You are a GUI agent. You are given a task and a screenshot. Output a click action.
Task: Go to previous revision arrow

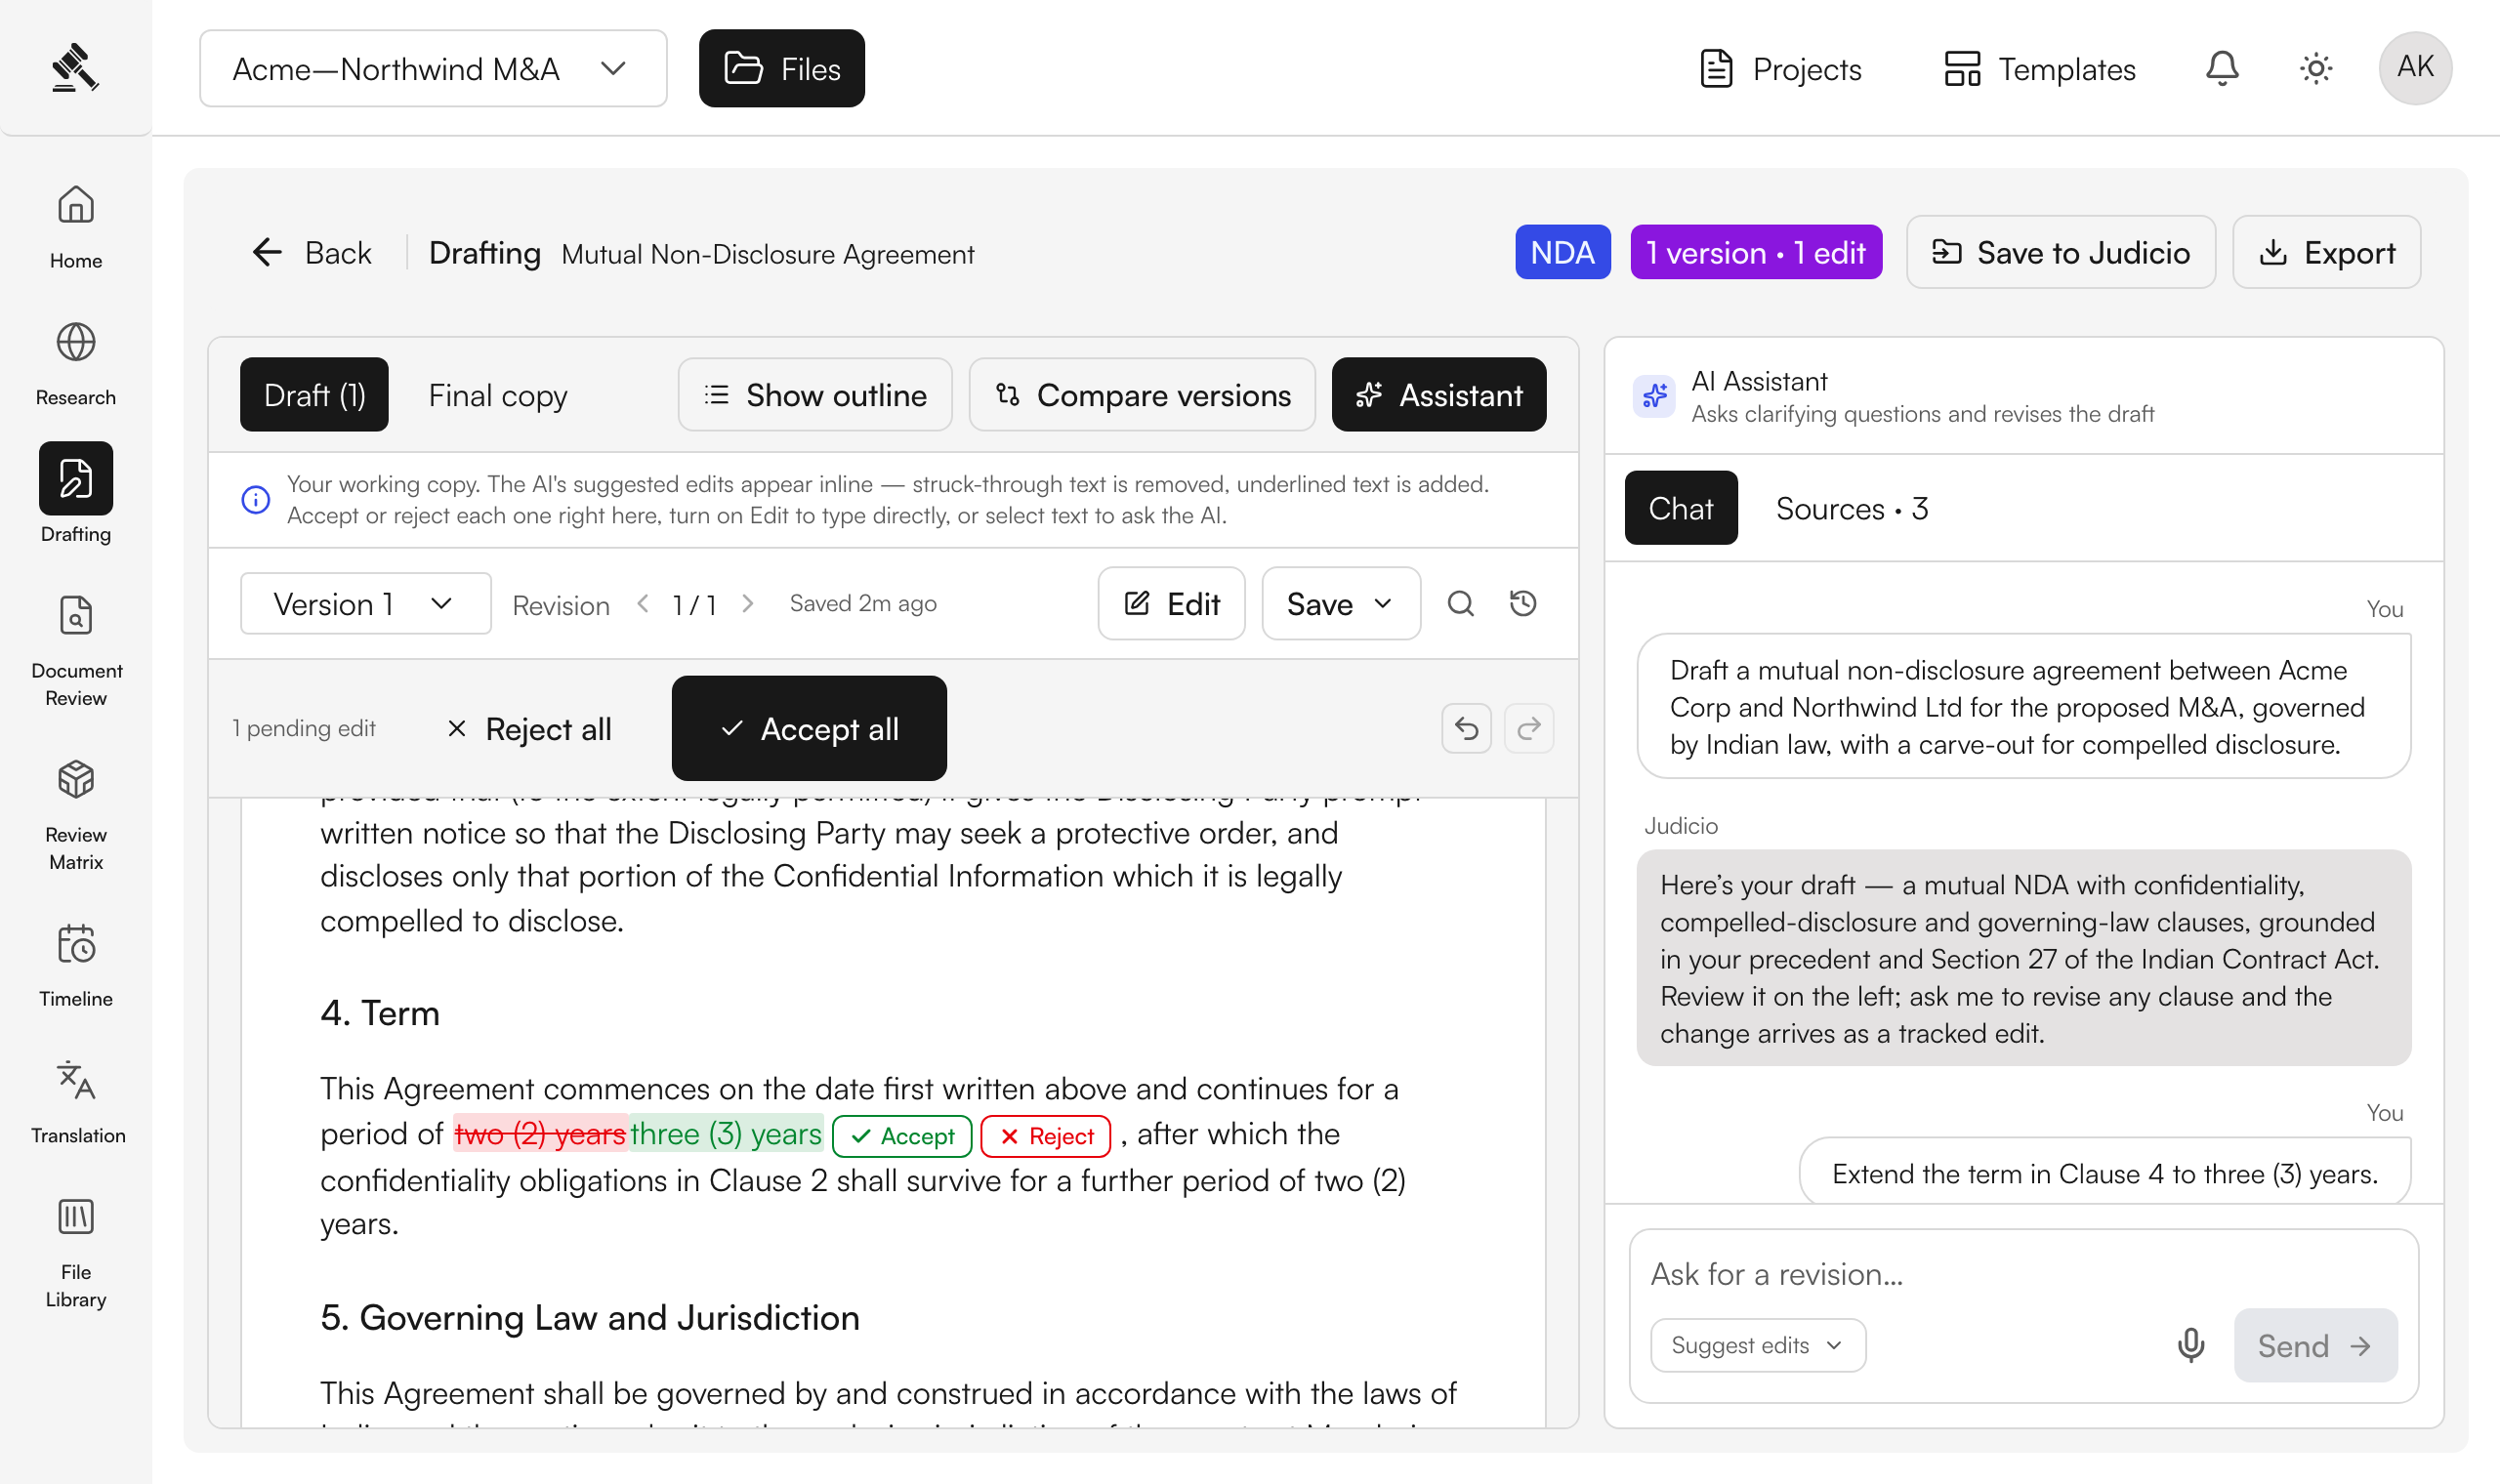pos(643,604)
